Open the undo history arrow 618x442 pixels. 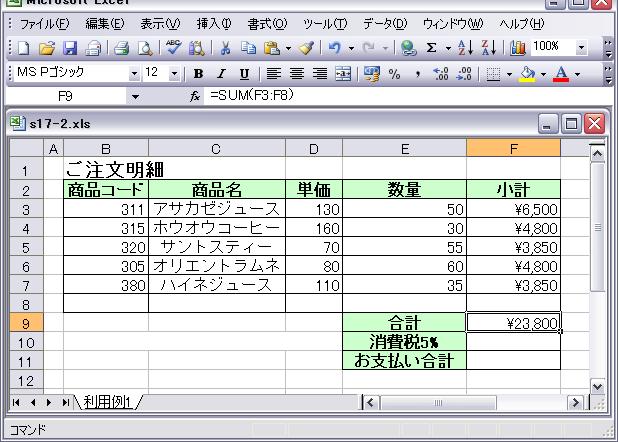(351, 49)
